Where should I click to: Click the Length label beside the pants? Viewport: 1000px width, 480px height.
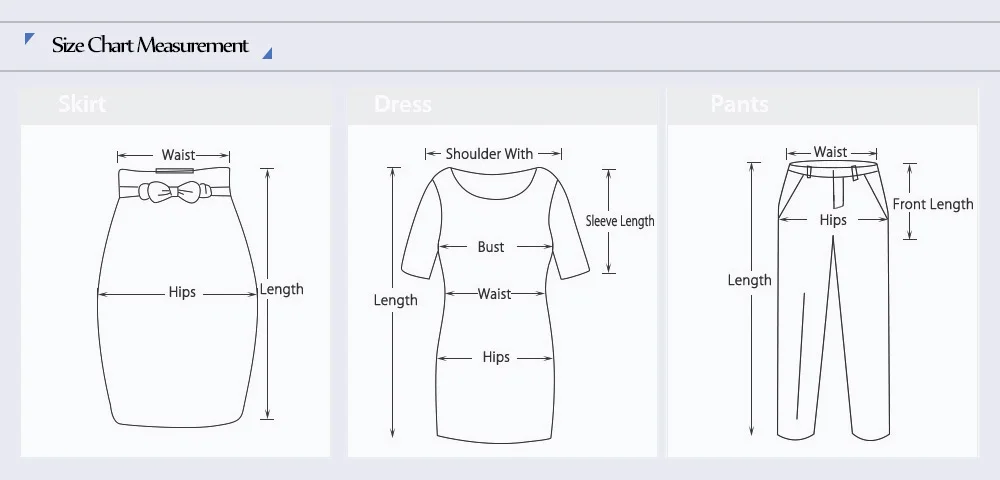[749, 280]
